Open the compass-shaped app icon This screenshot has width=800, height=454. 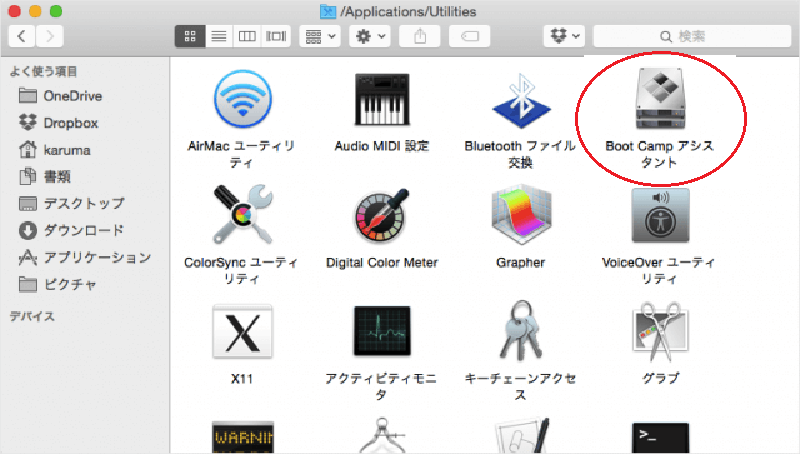point(382,436)
